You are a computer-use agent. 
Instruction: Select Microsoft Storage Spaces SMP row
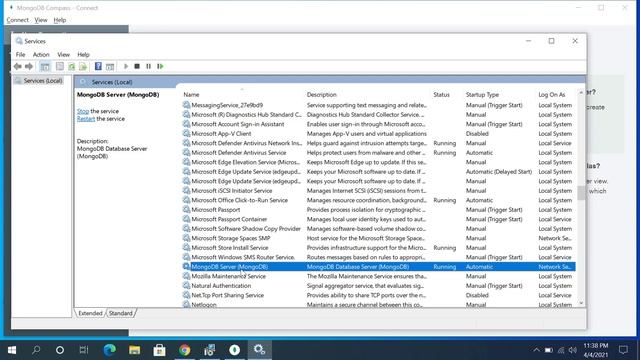(x=379, y=238)
